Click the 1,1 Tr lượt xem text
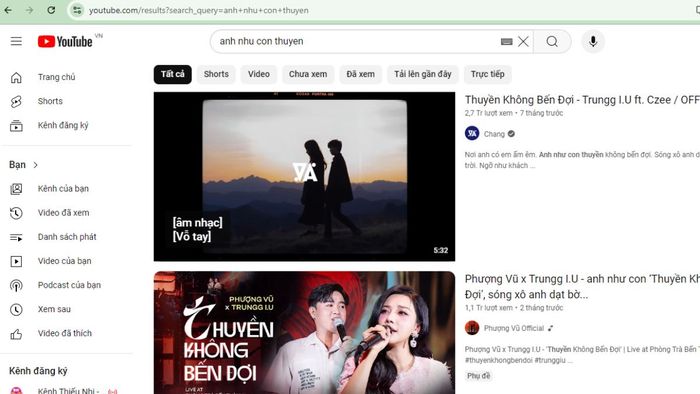This screenshot has height=394, width=700. [x=488, y=308]
